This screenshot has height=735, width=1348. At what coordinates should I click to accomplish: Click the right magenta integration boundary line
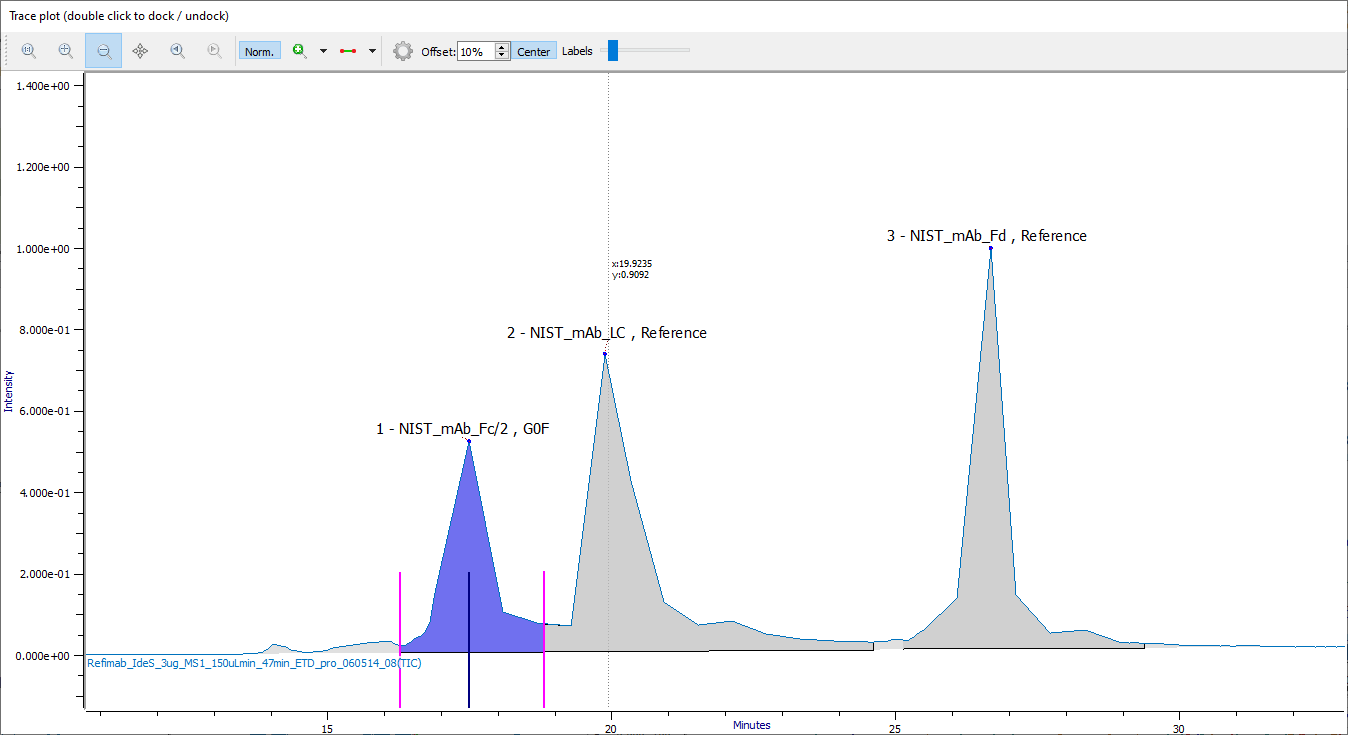click(x=544, y=640)
